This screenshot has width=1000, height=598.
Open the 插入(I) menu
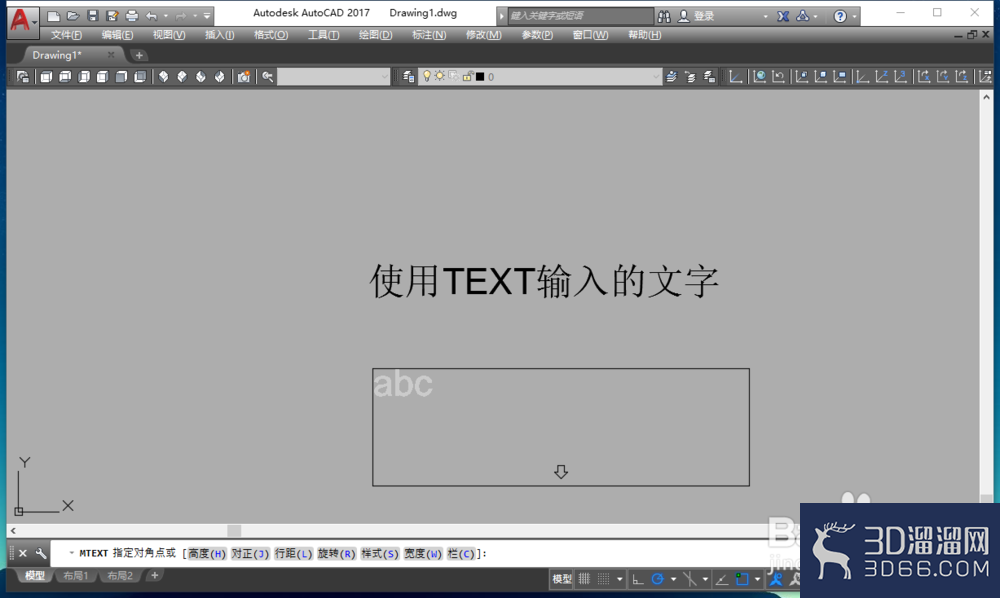click(x=219, y=35)
